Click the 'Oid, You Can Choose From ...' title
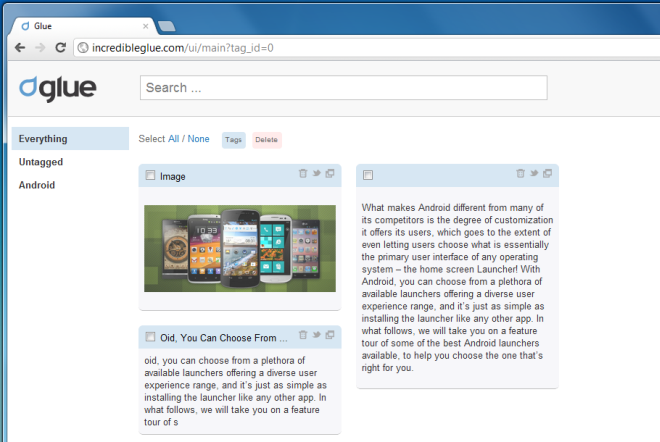The image size is (660, 442). click(224, 338)
